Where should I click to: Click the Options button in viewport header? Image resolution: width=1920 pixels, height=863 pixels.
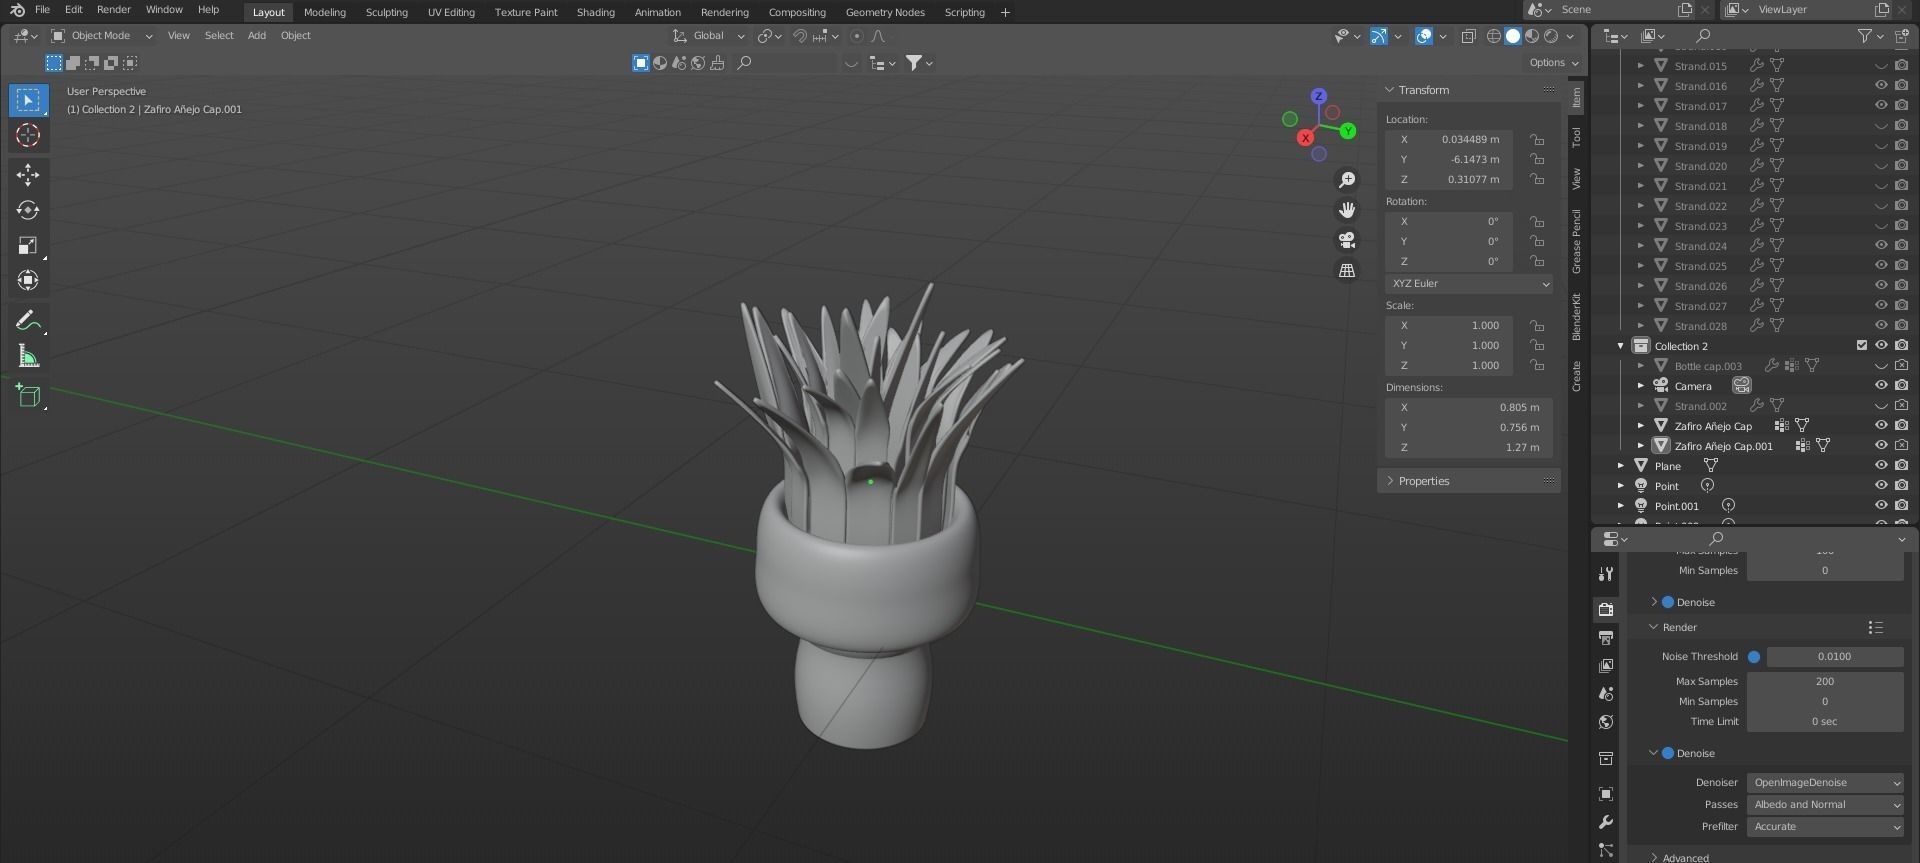[1552, 63]
